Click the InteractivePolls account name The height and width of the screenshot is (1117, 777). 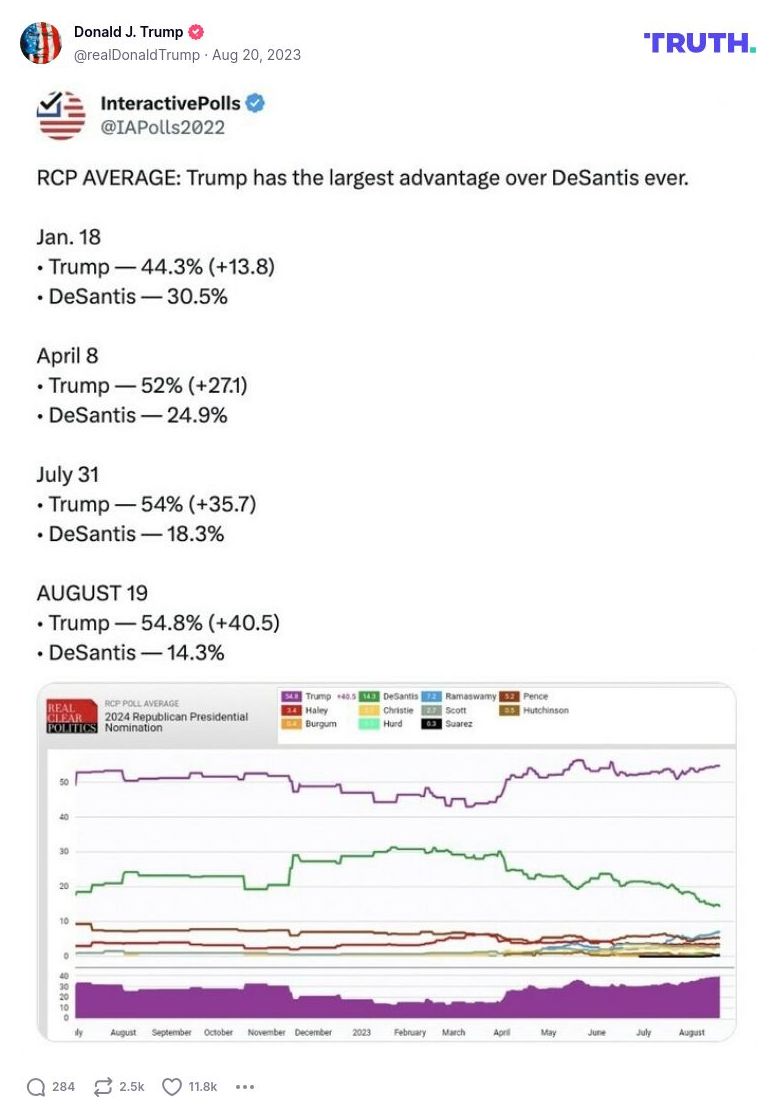[171, 103]
